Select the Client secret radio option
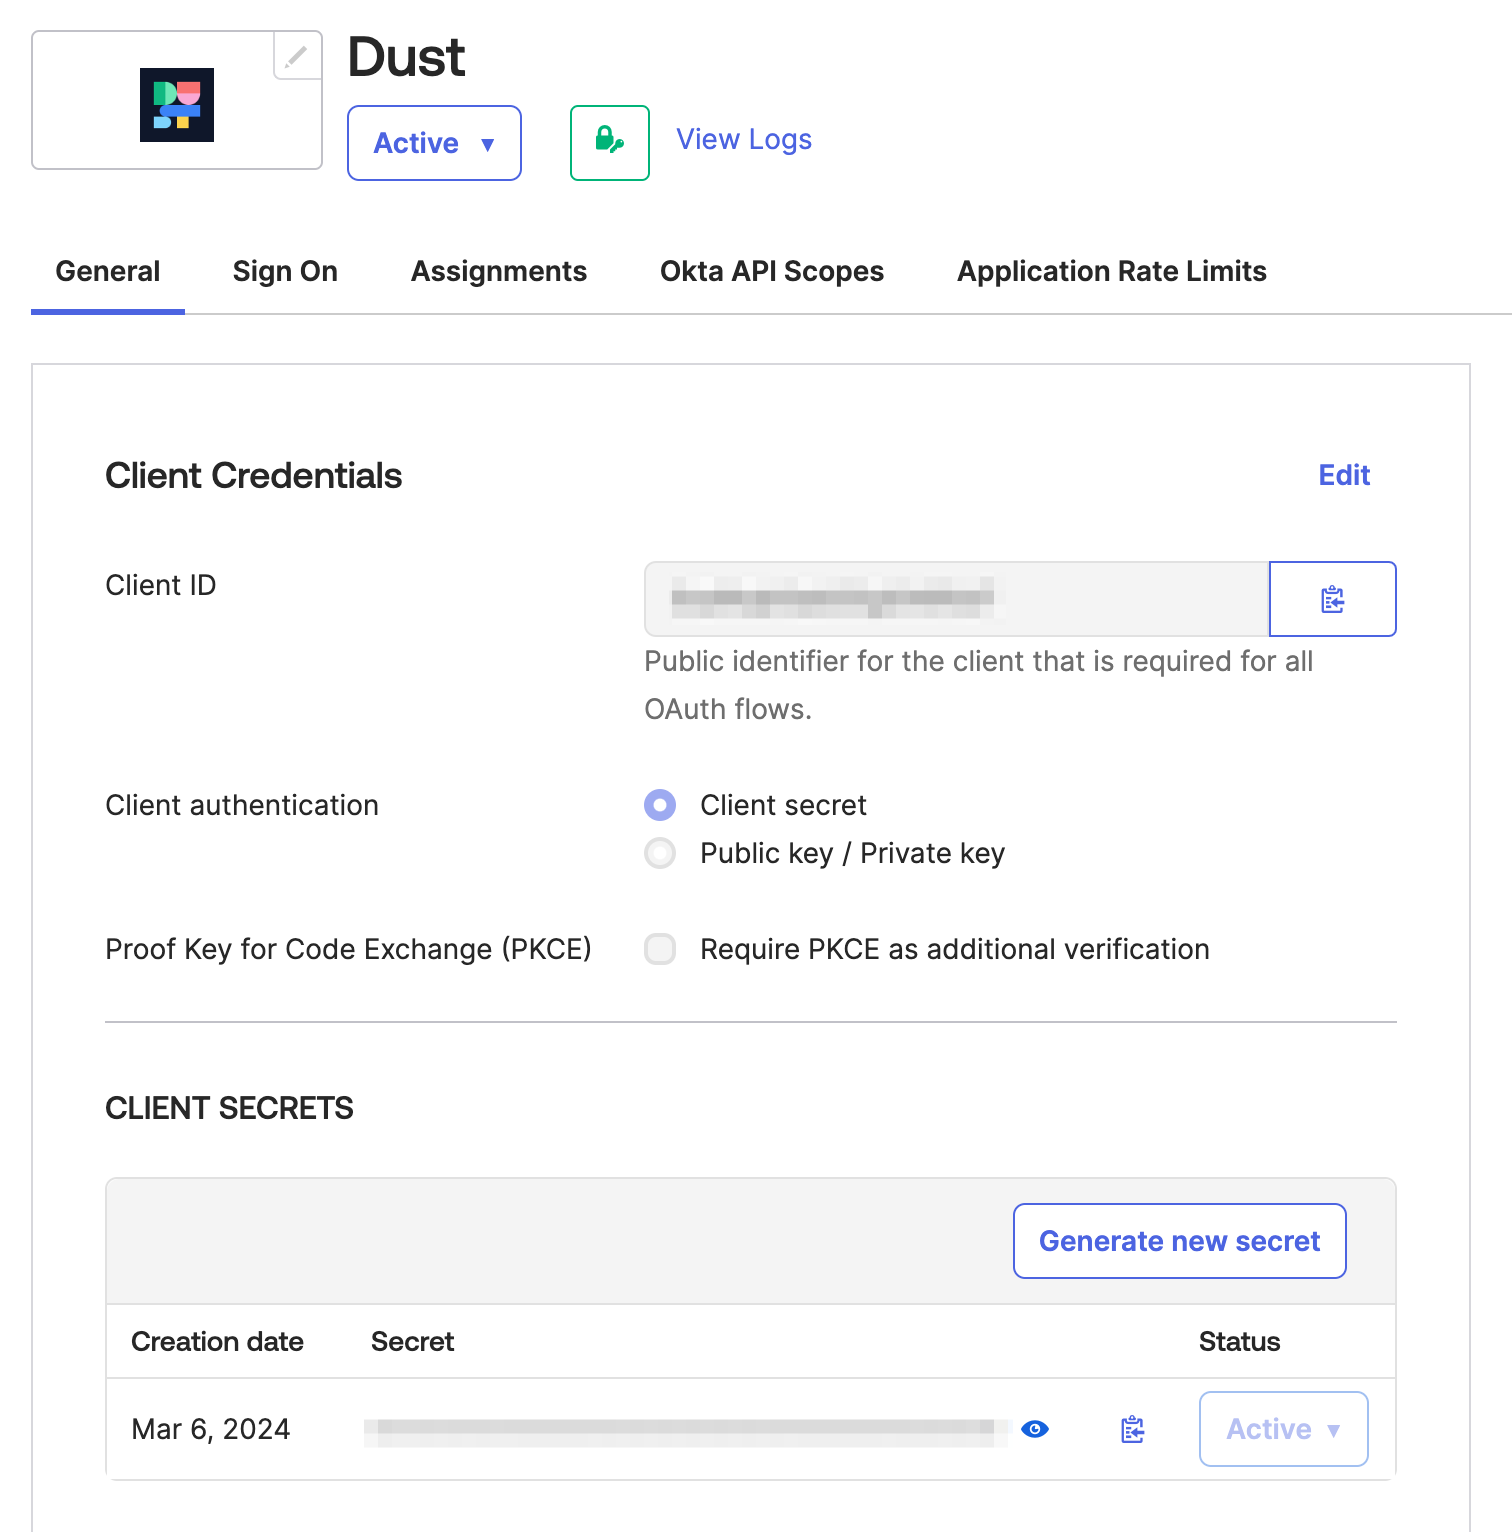Viewport: 1512px width, 1532px height. point(660,805)
